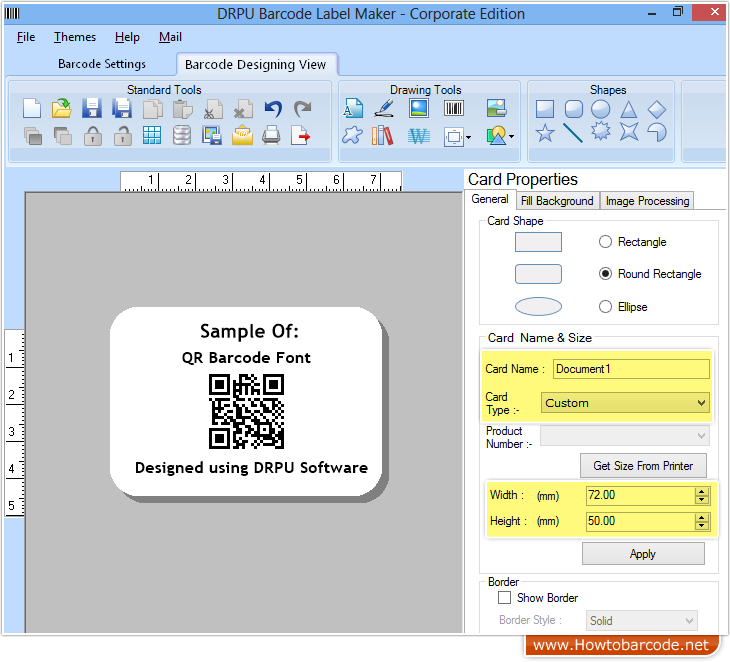This screenshot has width=730, height=662.
Task: Insert a barcode using the barcode icon
Action: tap(453, 108)
